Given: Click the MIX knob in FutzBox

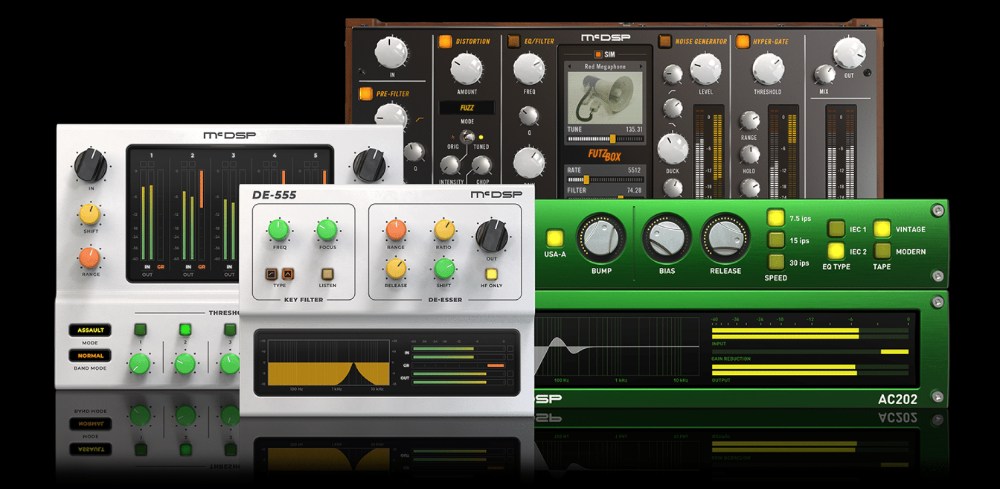Looking at the screenshot, I should pyautogui.click(x=825, y=74).
